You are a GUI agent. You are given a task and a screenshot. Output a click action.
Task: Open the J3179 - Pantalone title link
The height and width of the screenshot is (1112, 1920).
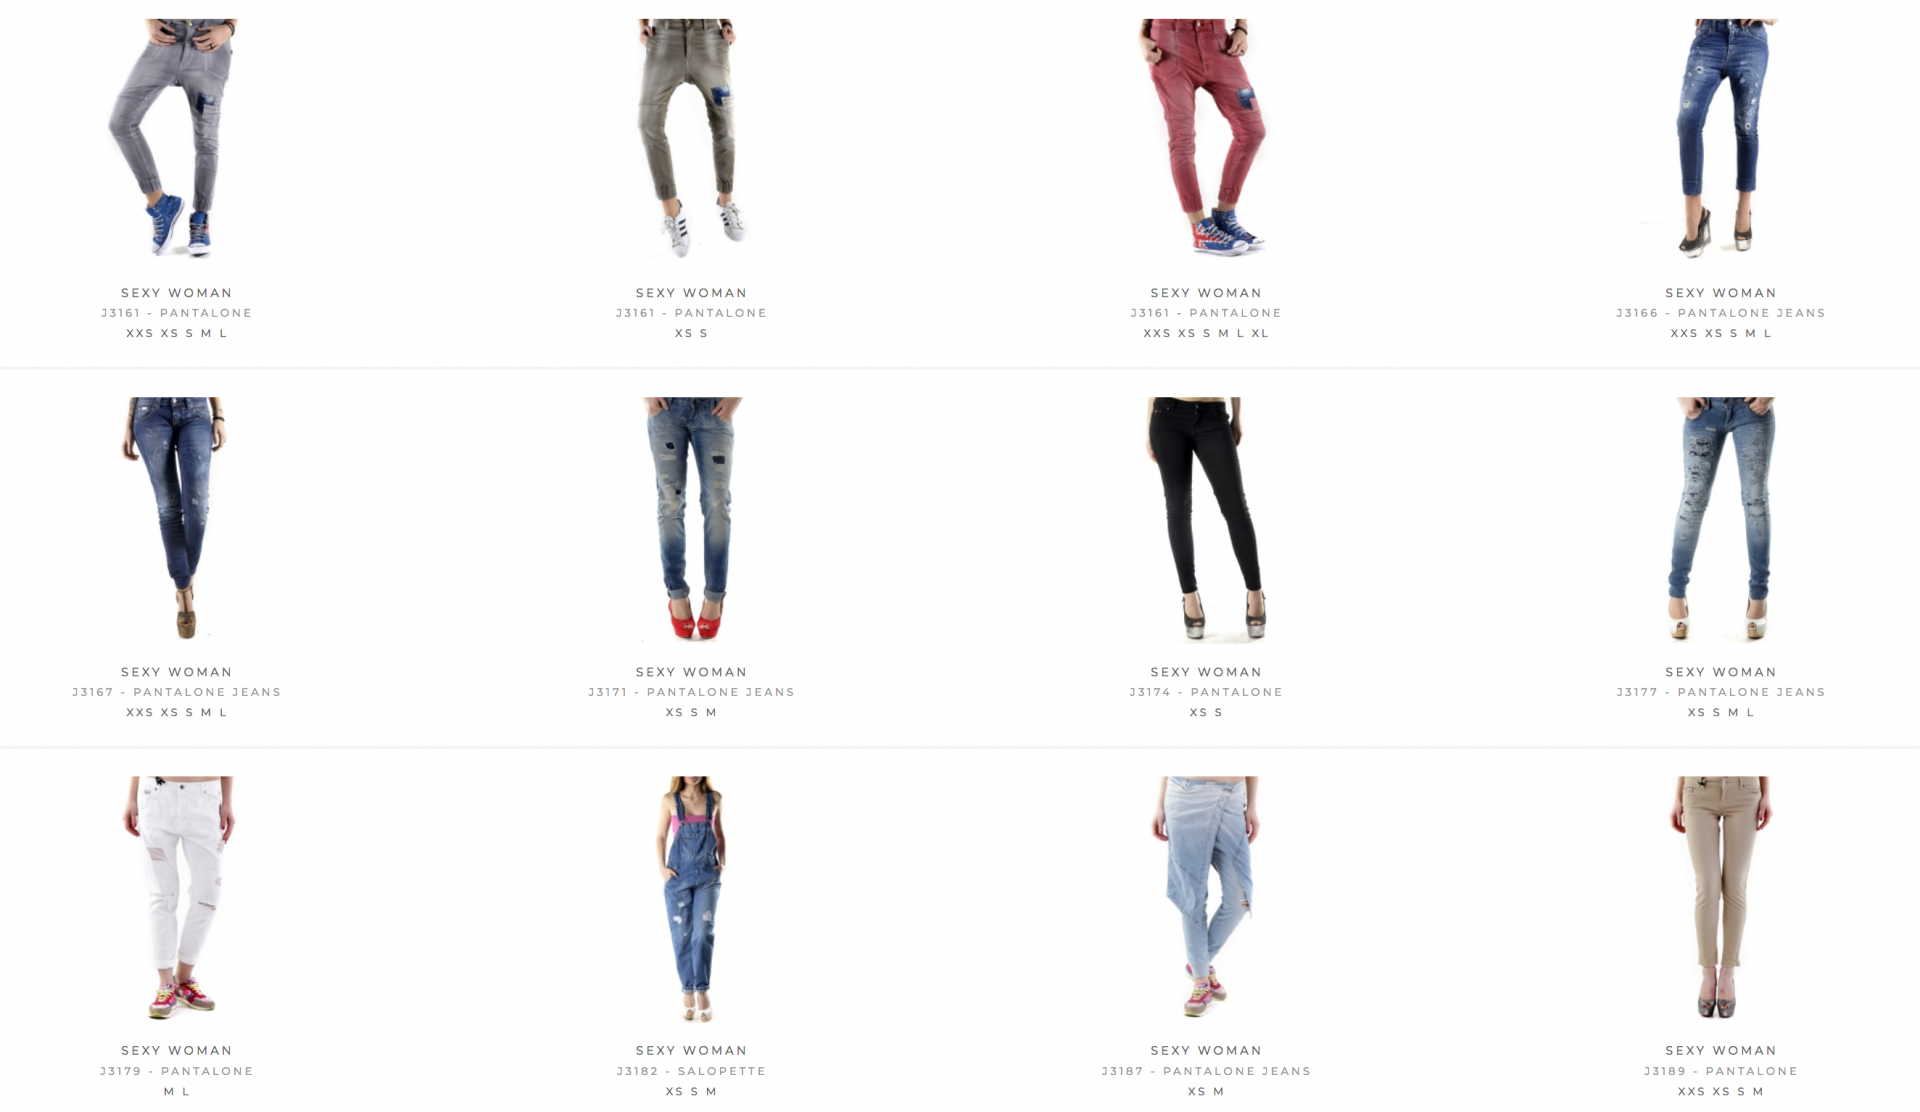tap(176, 1071)
